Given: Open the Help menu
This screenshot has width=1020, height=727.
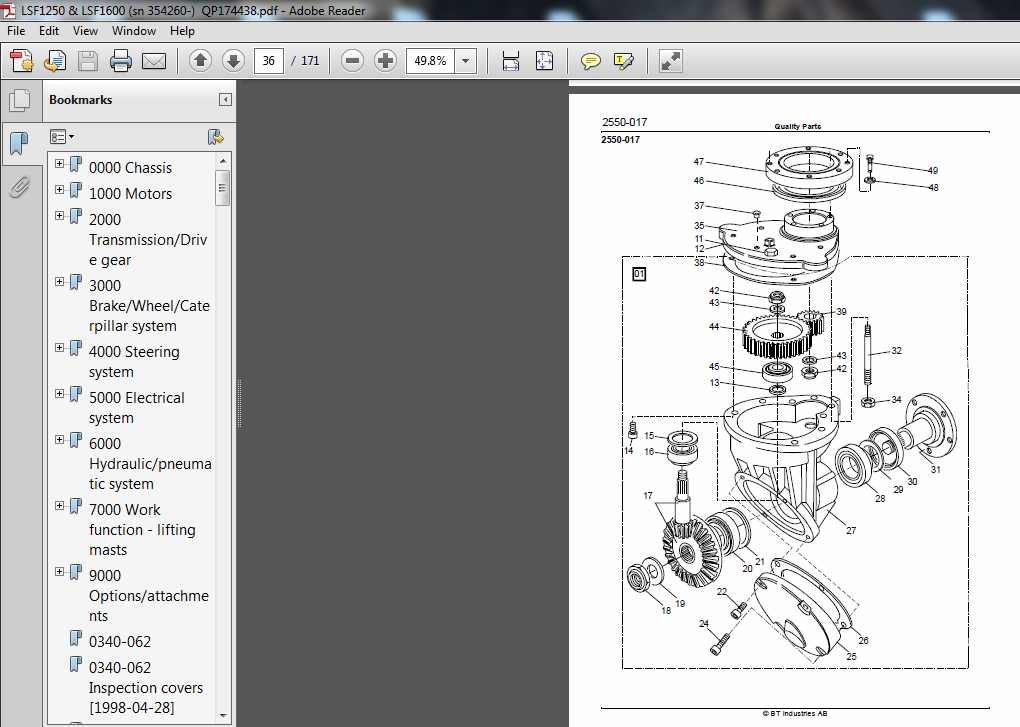Looking at the screenshot, I should pos(182,31).
